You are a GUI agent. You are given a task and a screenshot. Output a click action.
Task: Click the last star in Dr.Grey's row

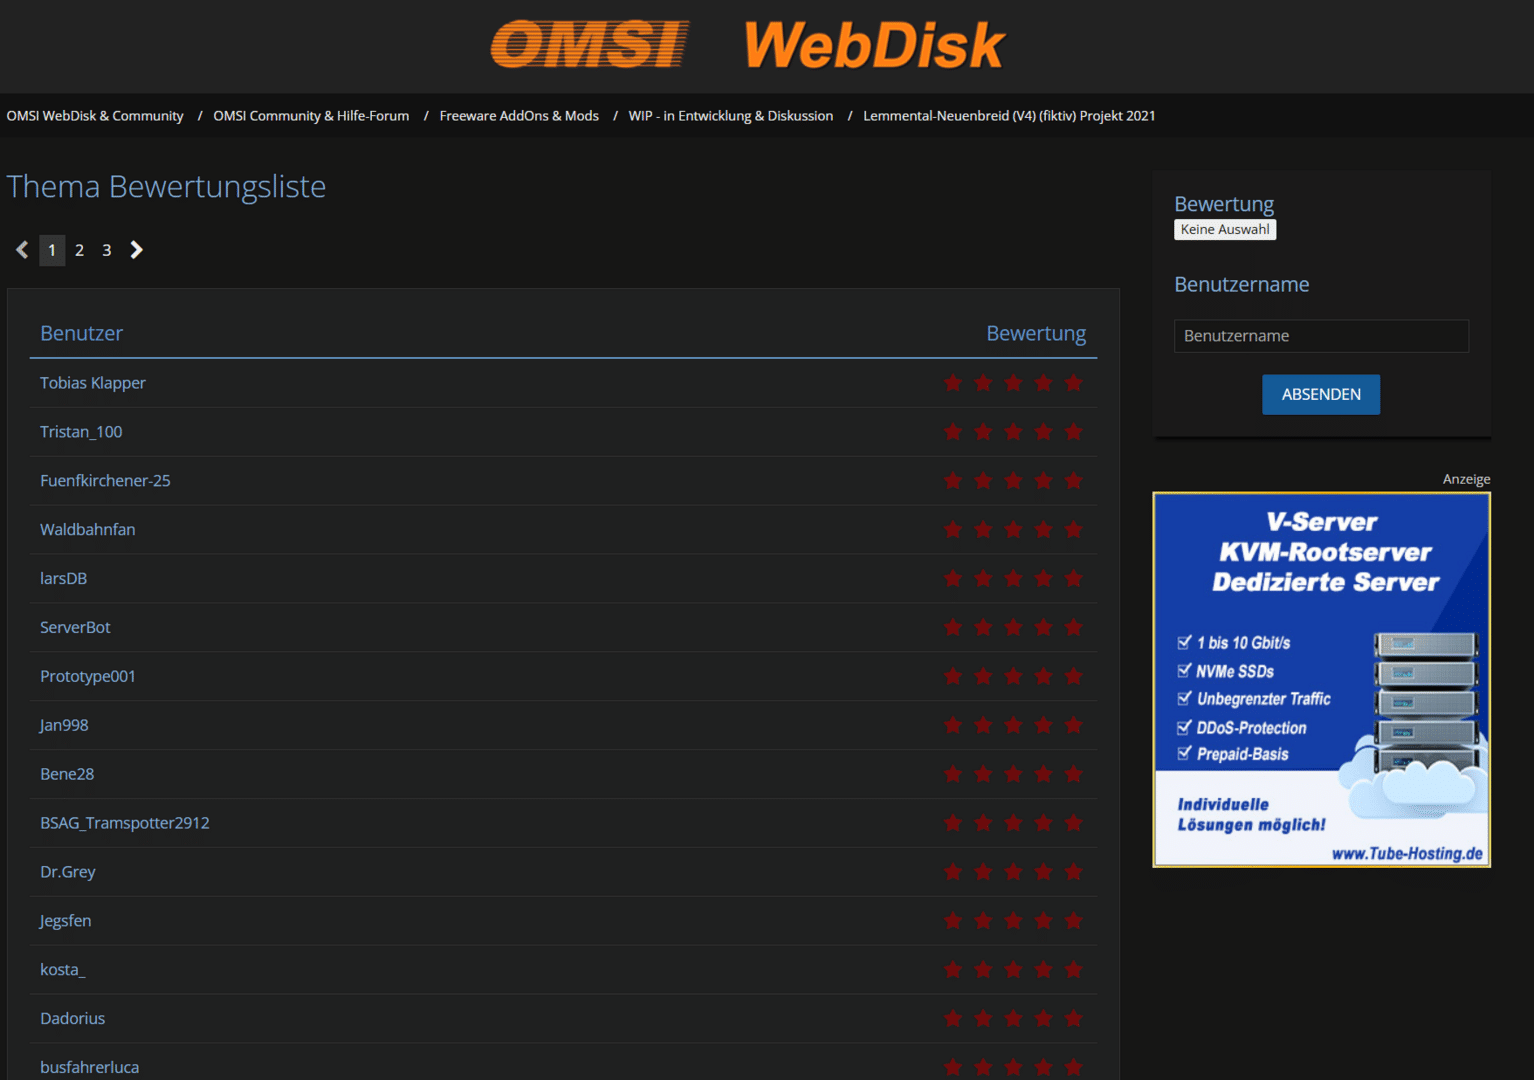click(1073, 872)
